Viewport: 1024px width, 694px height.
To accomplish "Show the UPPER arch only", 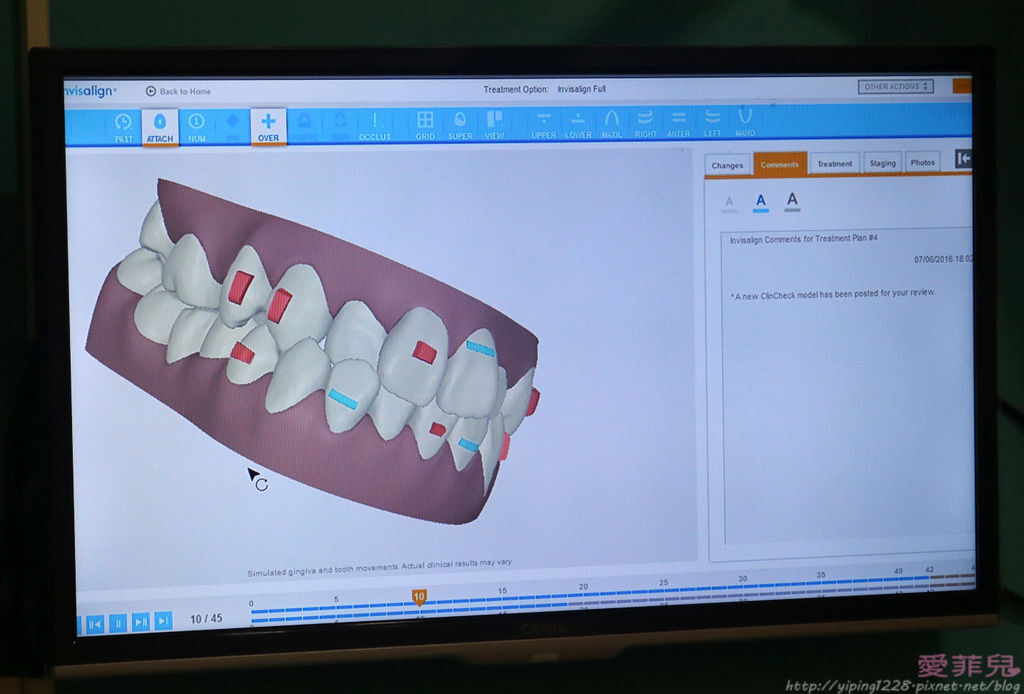I will (543, 125).
